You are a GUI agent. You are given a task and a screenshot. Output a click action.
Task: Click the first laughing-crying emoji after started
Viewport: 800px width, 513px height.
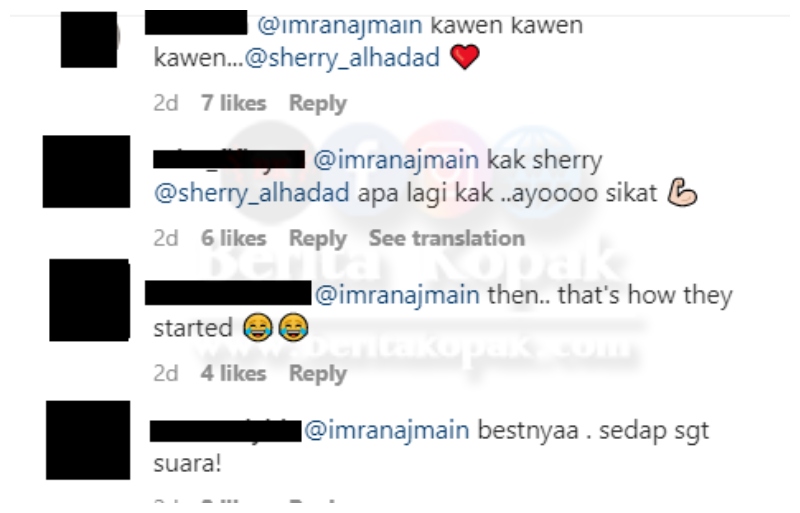[x=257, y=327]
